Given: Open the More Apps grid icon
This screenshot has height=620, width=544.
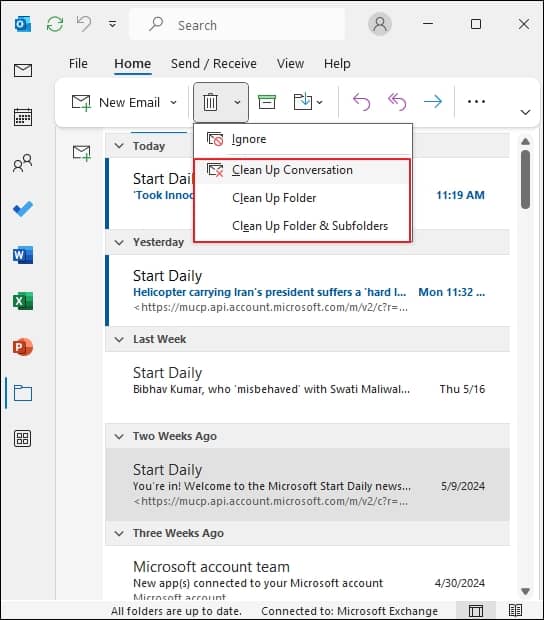Looking at the screenshot, I should 23,439.
